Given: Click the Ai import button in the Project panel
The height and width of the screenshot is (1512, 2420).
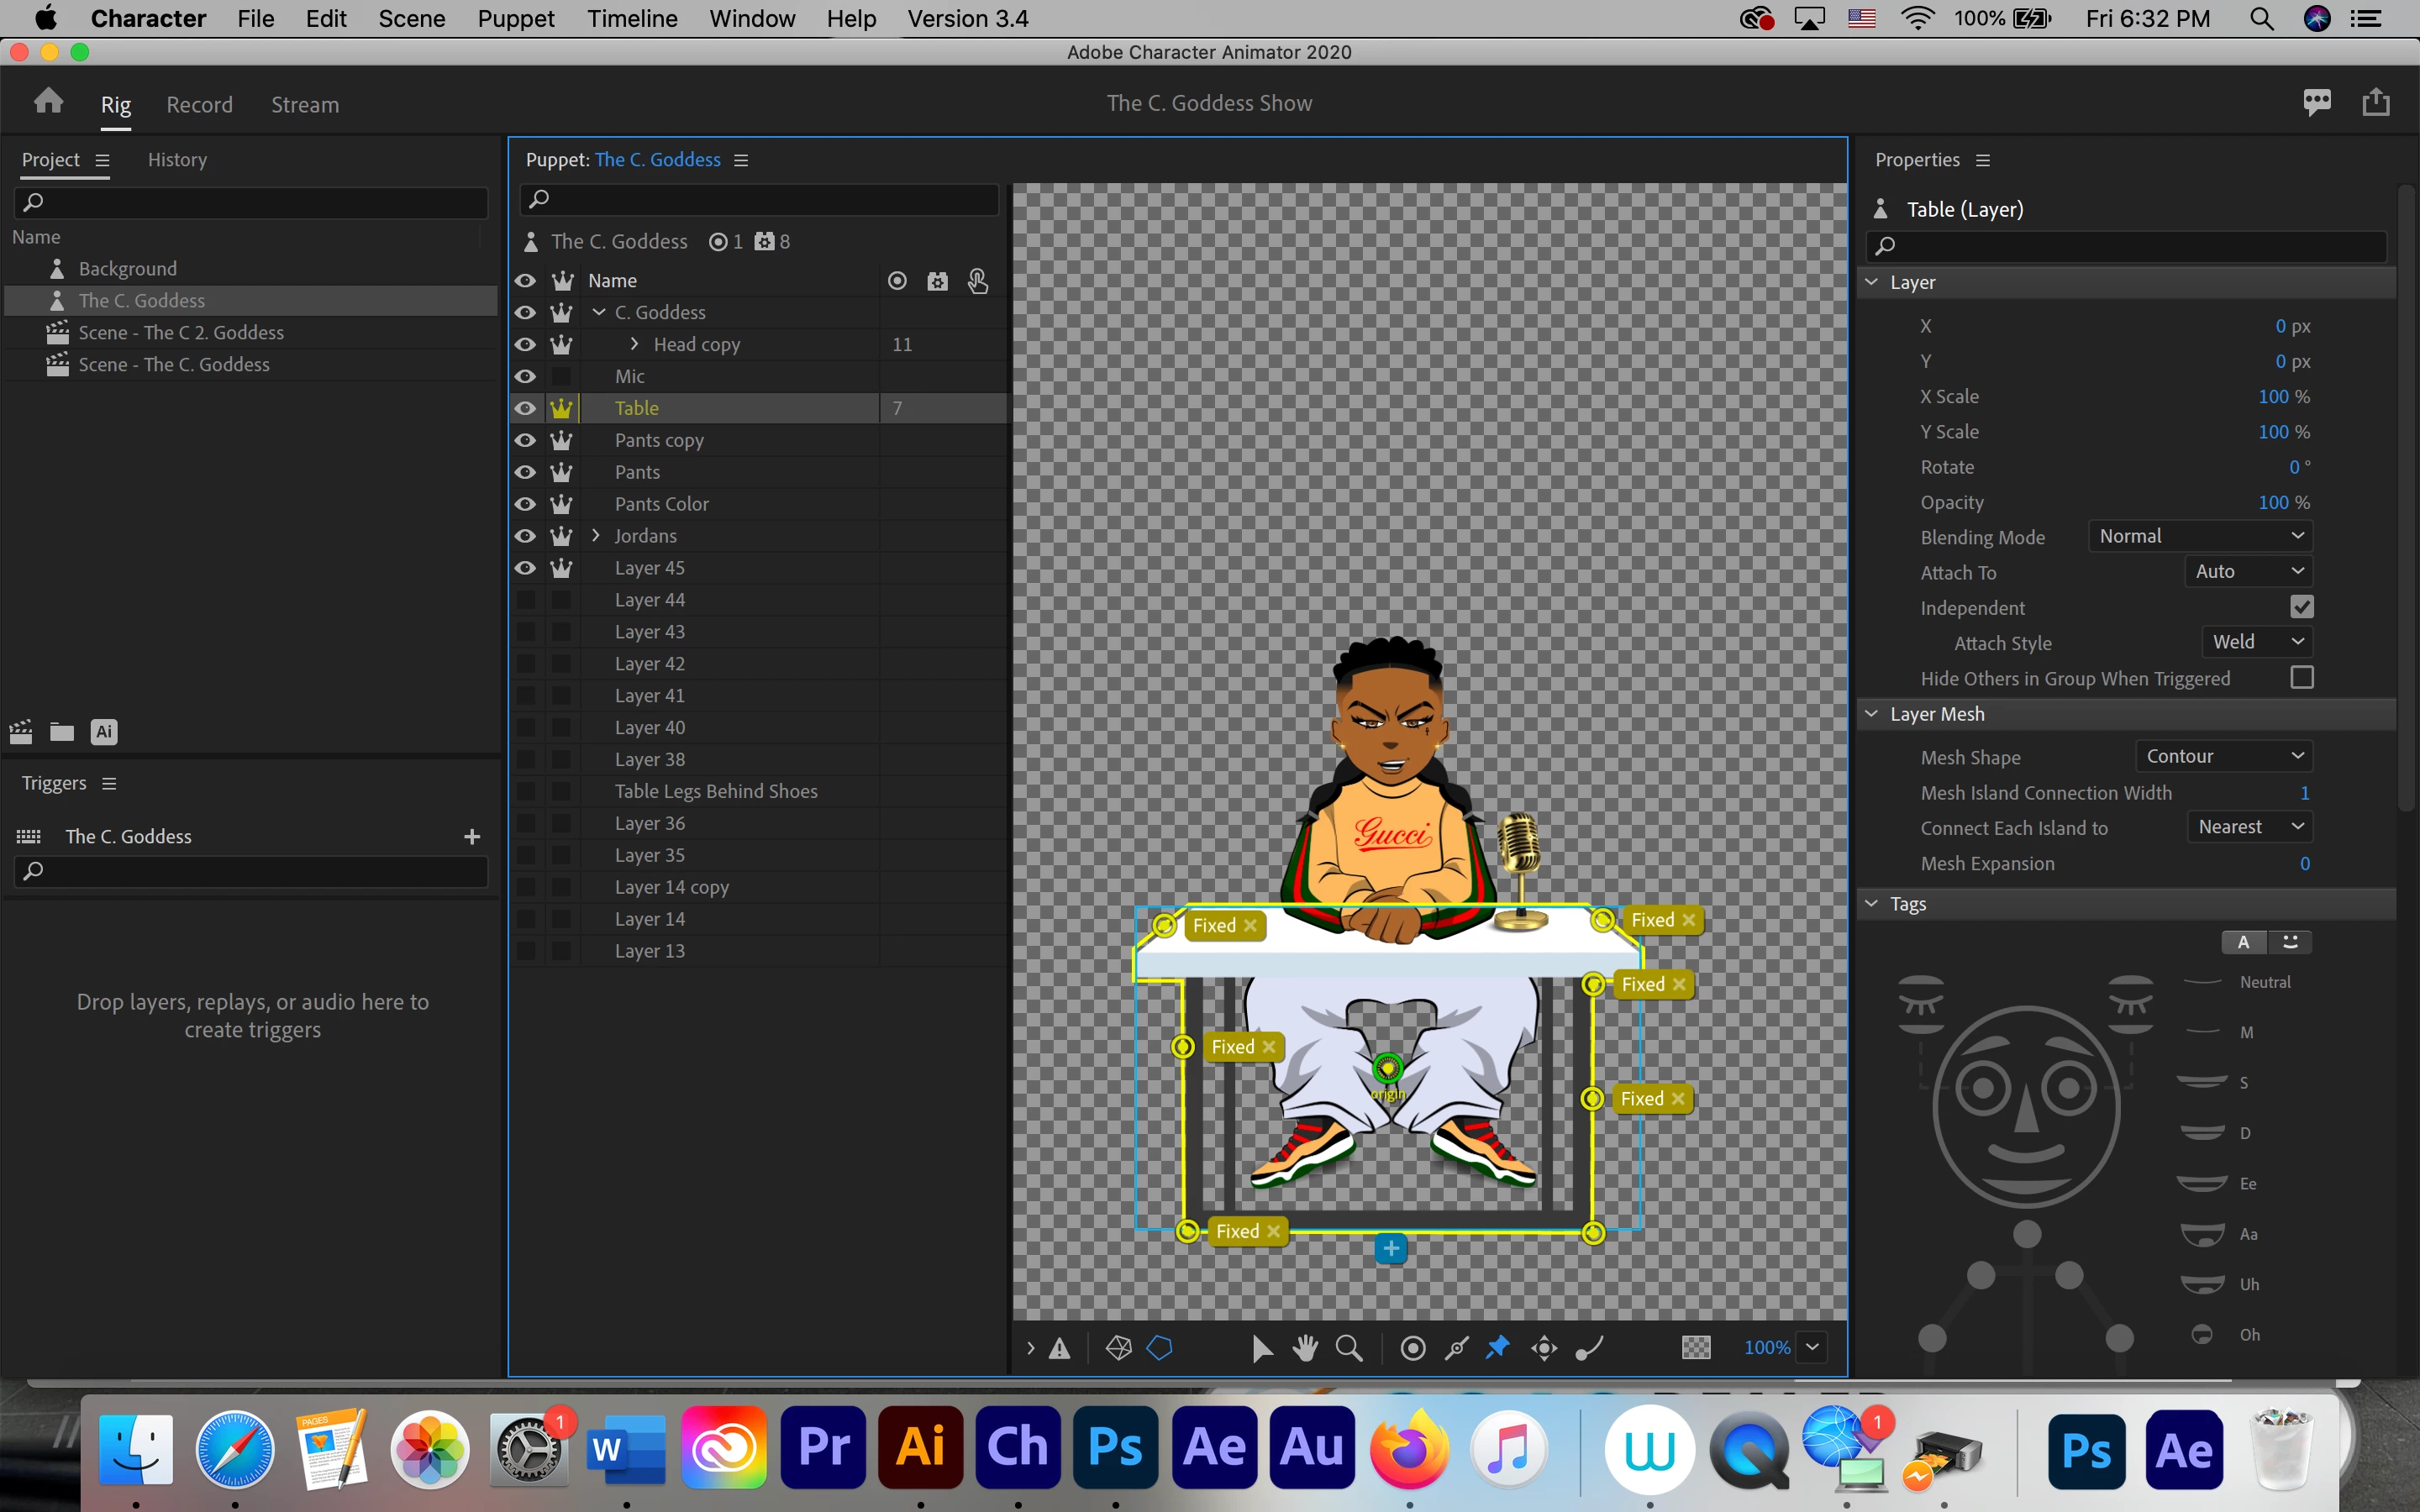Looking at the screenshot, I should point(104,732).
